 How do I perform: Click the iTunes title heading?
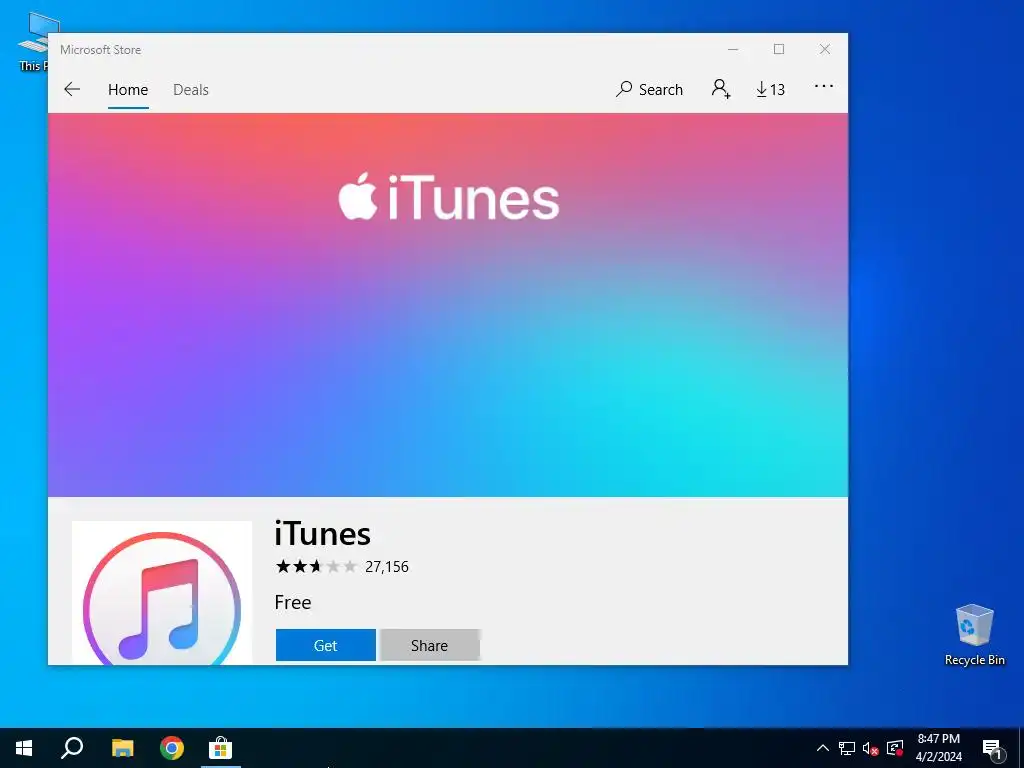(x=323, y=534)
